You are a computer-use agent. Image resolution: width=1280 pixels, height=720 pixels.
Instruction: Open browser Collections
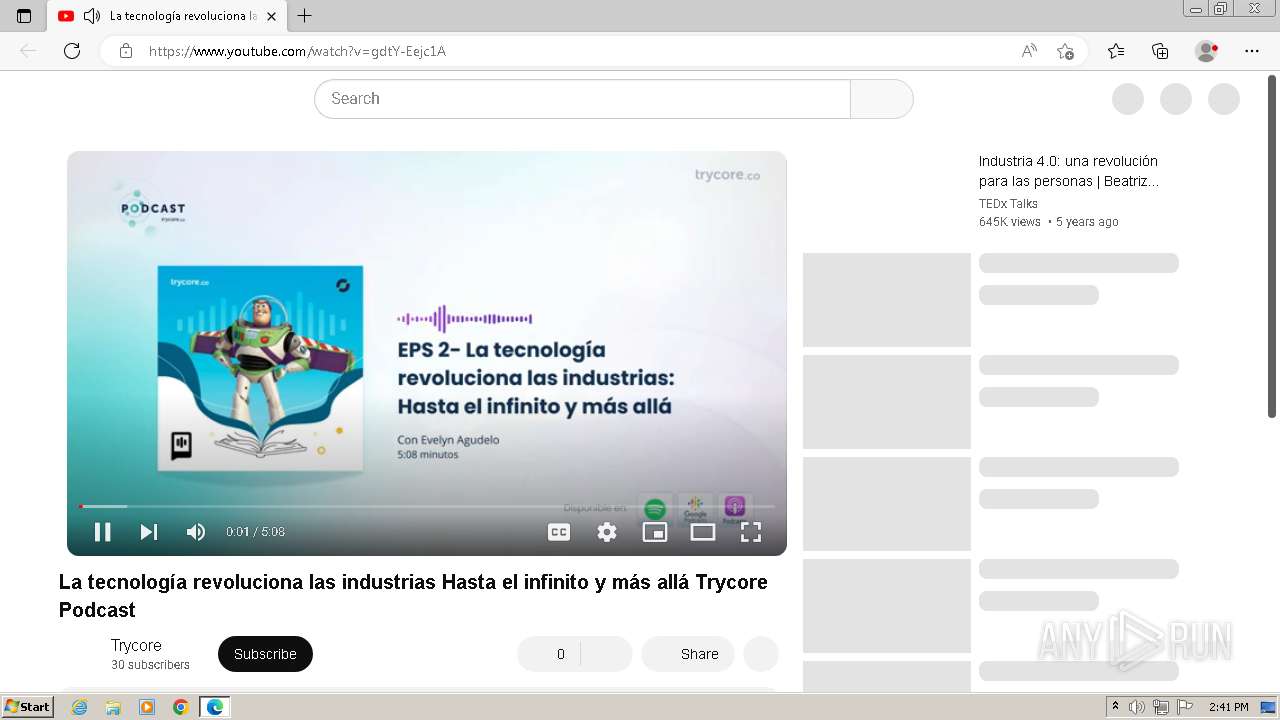(1160, 51)
